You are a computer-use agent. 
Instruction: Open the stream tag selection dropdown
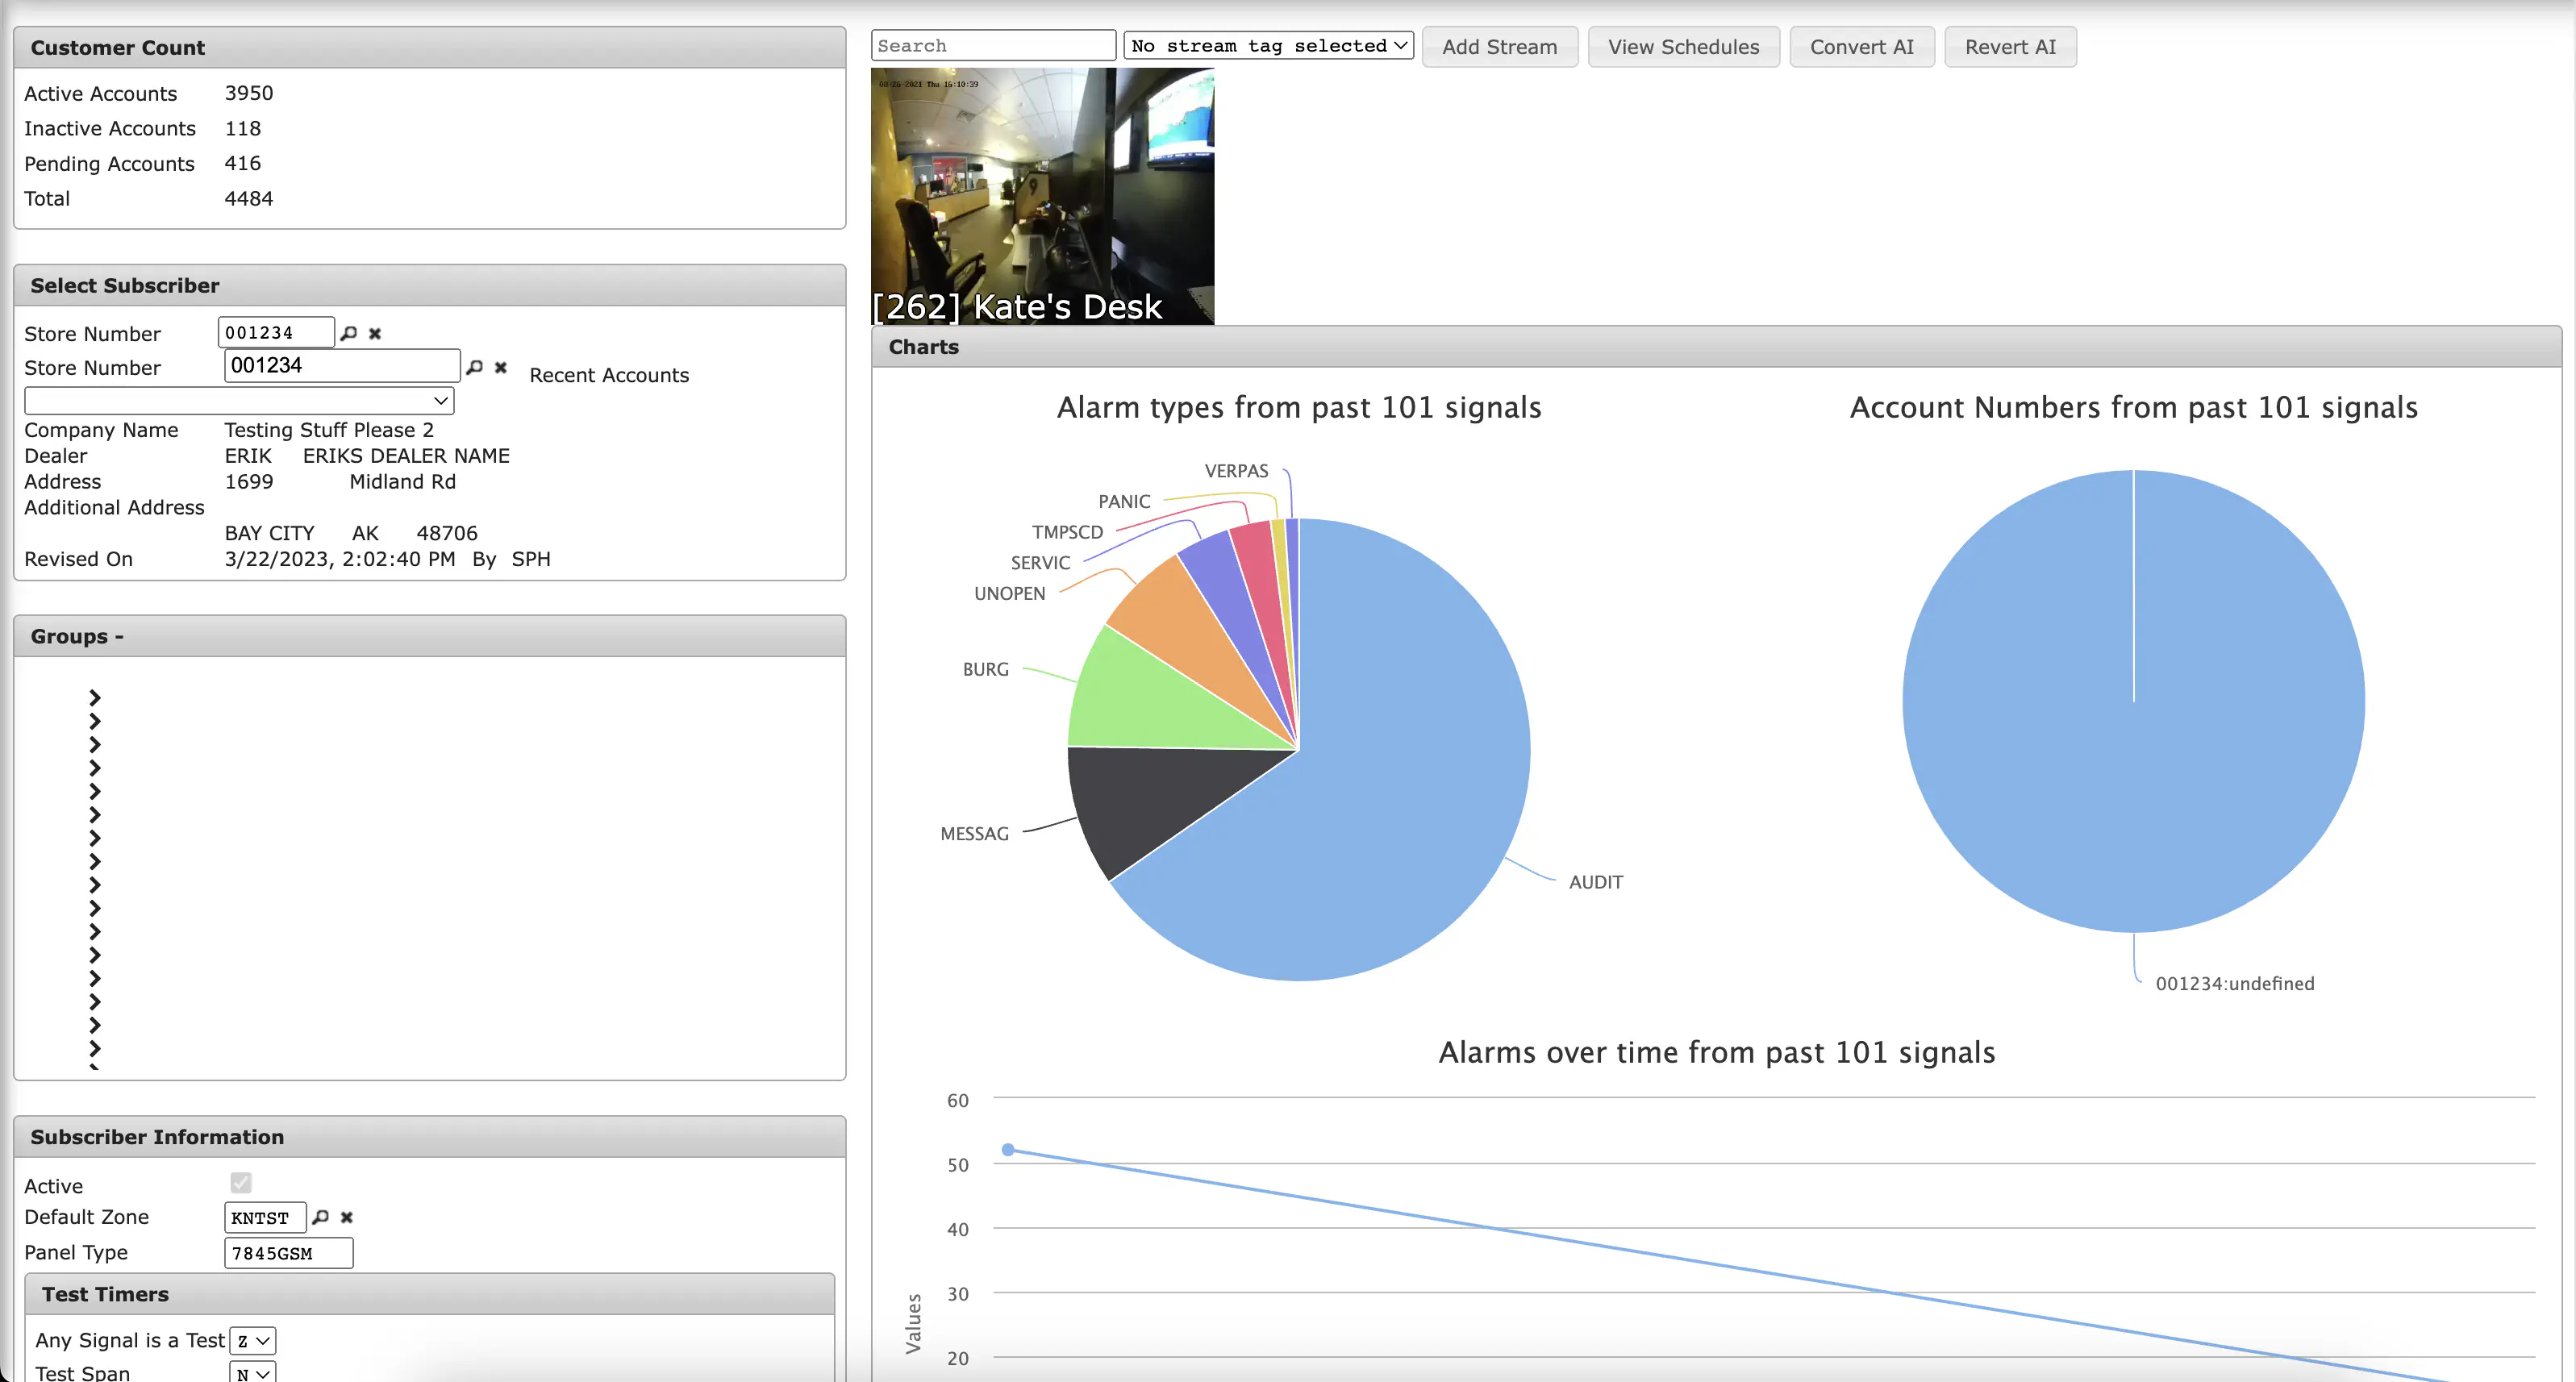1268,46
